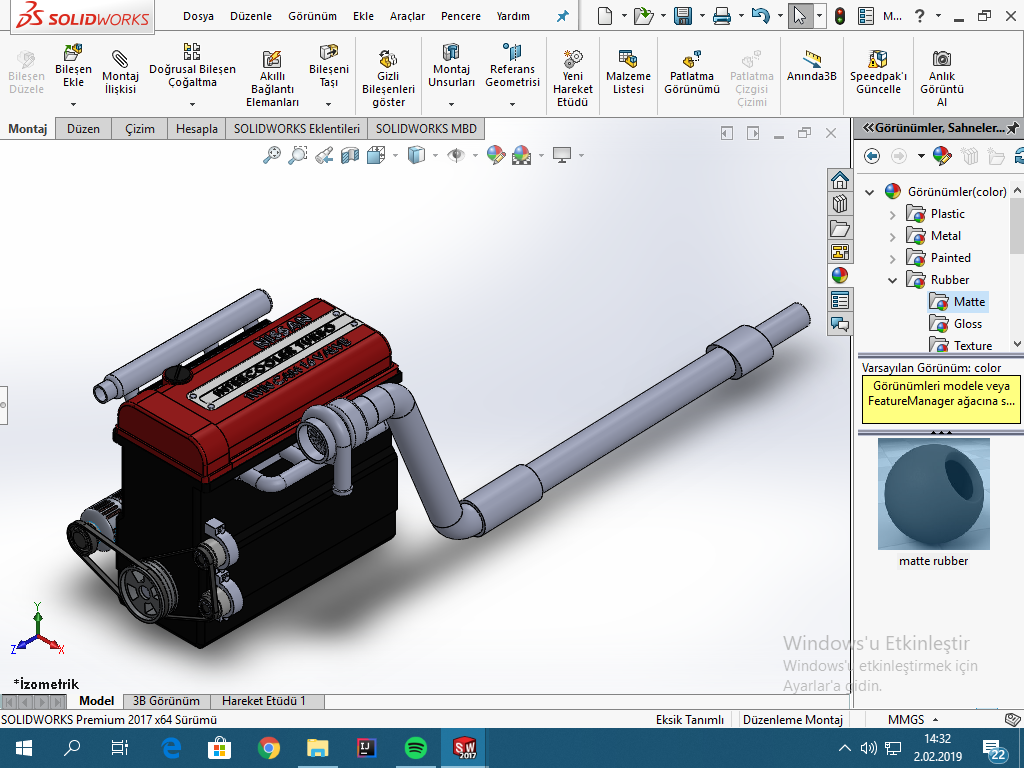
Task: Click the Rebuild traffic light icon
Action: pyautogui.click(x=840, y=16)
